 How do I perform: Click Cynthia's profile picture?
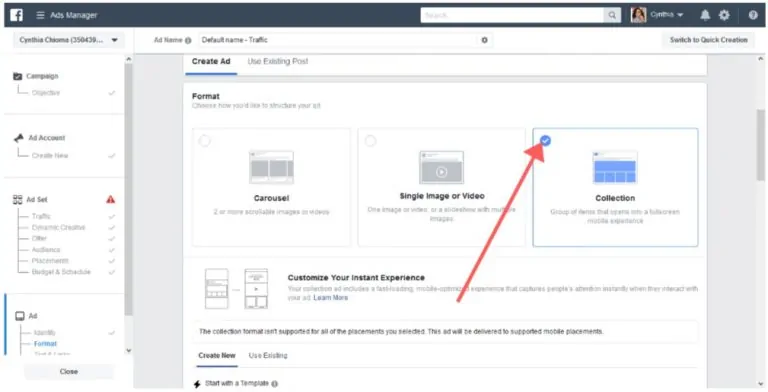638,15
